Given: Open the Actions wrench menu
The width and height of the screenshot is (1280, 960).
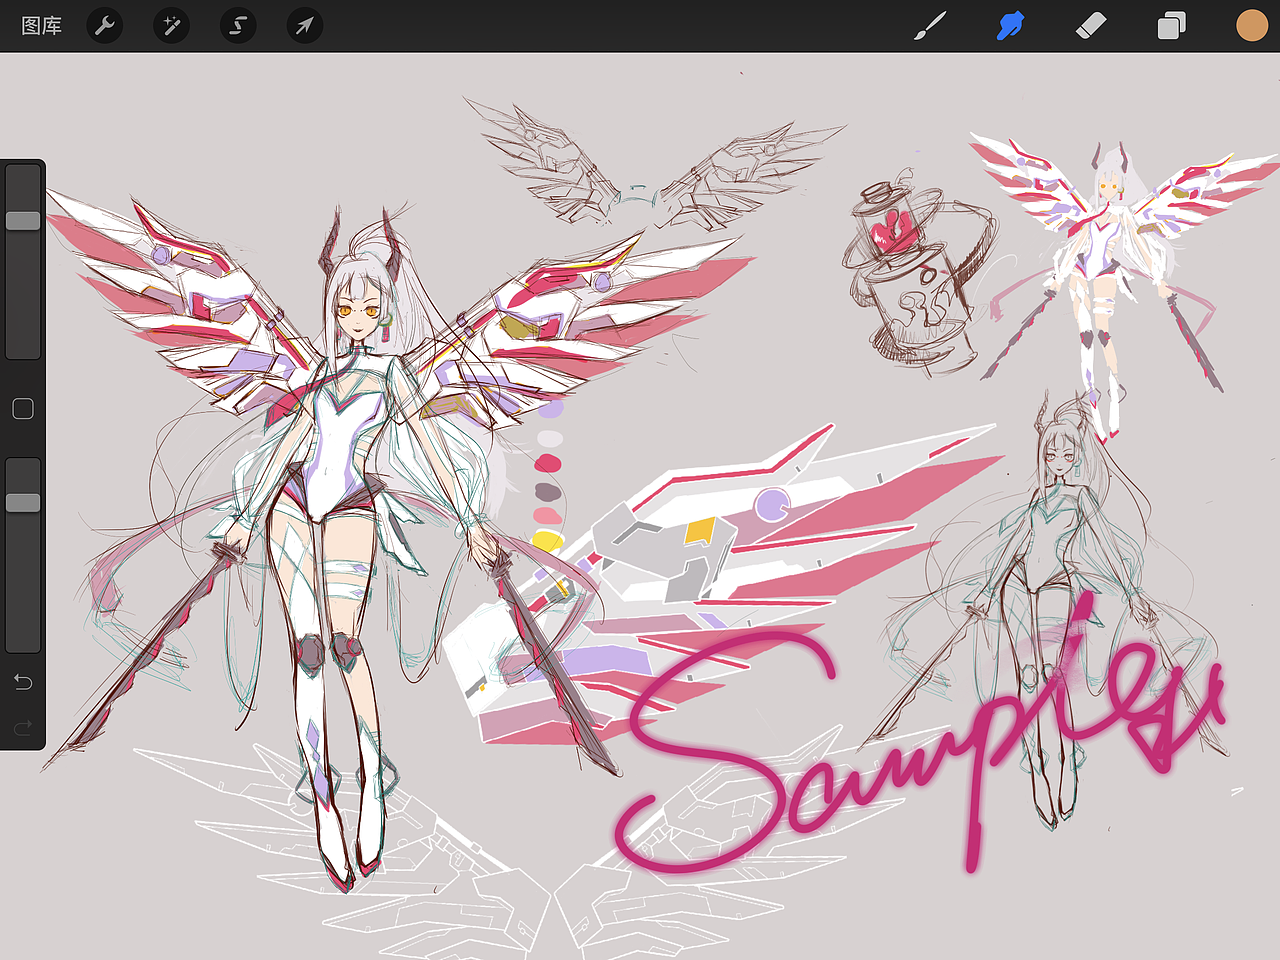Looking at the screenshot, I should point(105,25).
